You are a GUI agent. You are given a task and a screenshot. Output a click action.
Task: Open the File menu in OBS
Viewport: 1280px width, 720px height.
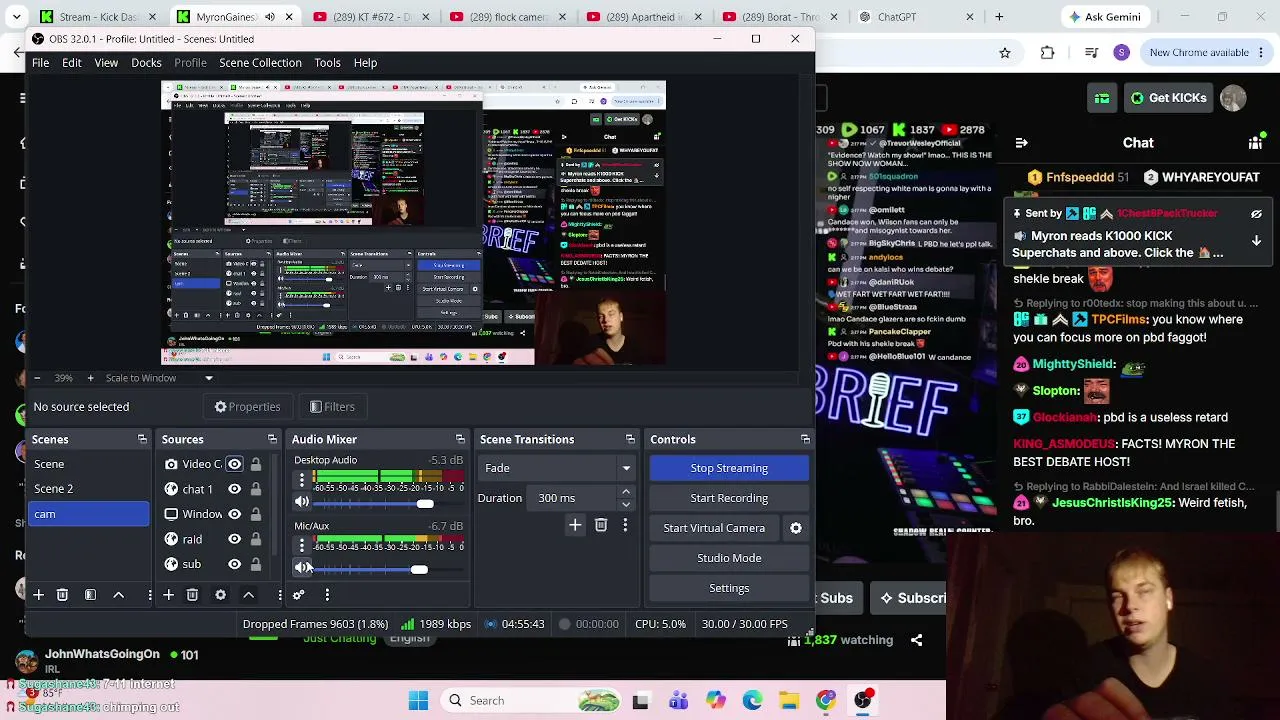pyautogui.click(x=40, y=63)
